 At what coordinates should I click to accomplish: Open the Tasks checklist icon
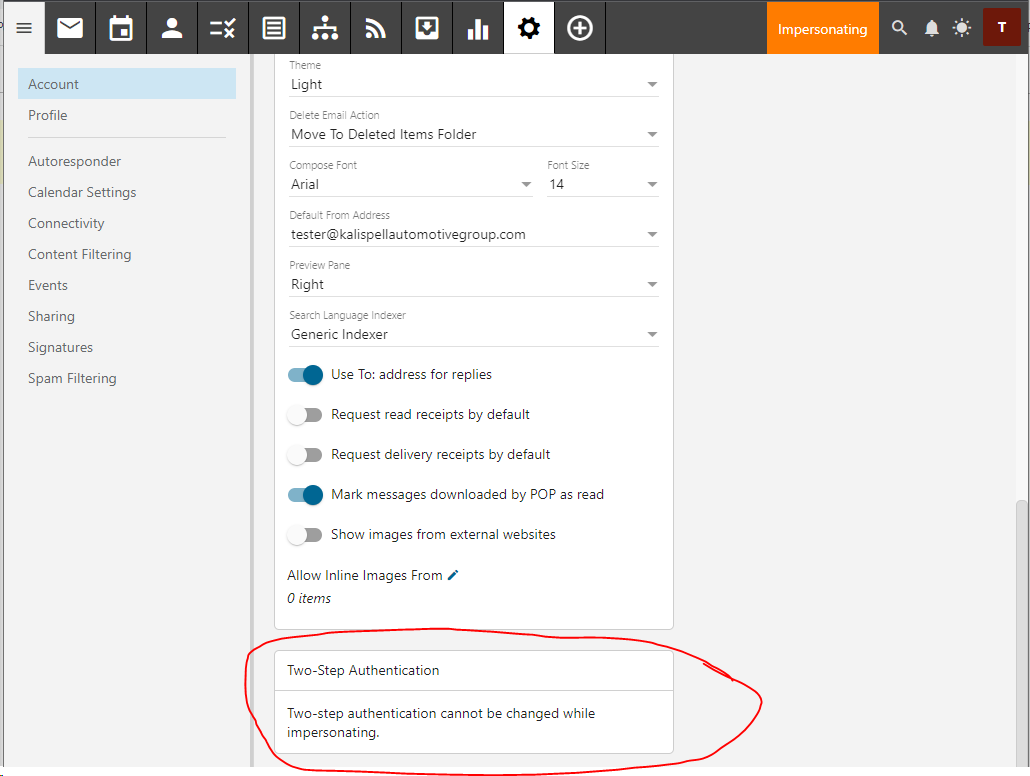click(223, 28)
